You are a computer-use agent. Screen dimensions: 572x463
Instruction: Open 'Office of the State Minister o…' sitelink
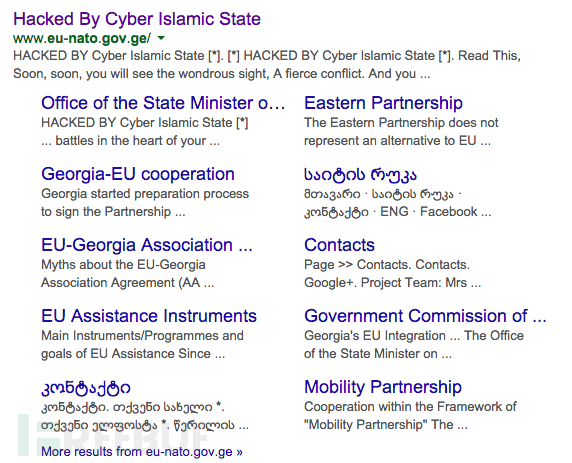(x=163, y=103)
